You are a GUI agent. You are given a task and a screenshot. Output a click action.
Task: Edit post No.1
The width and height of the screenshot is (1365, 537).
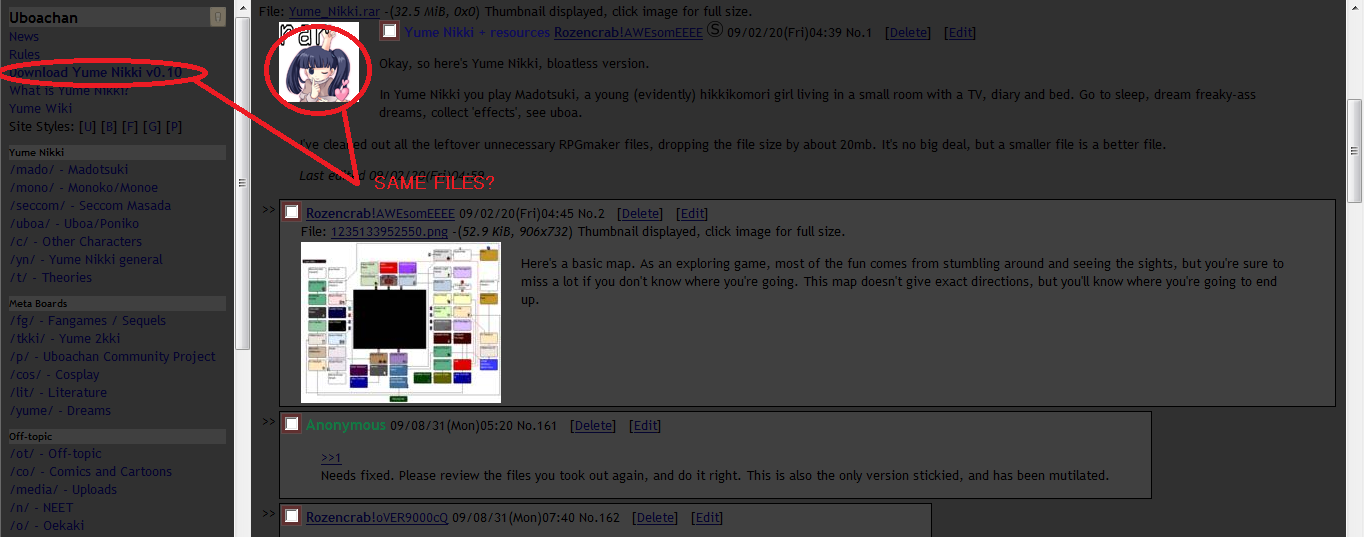click(960, 33)
